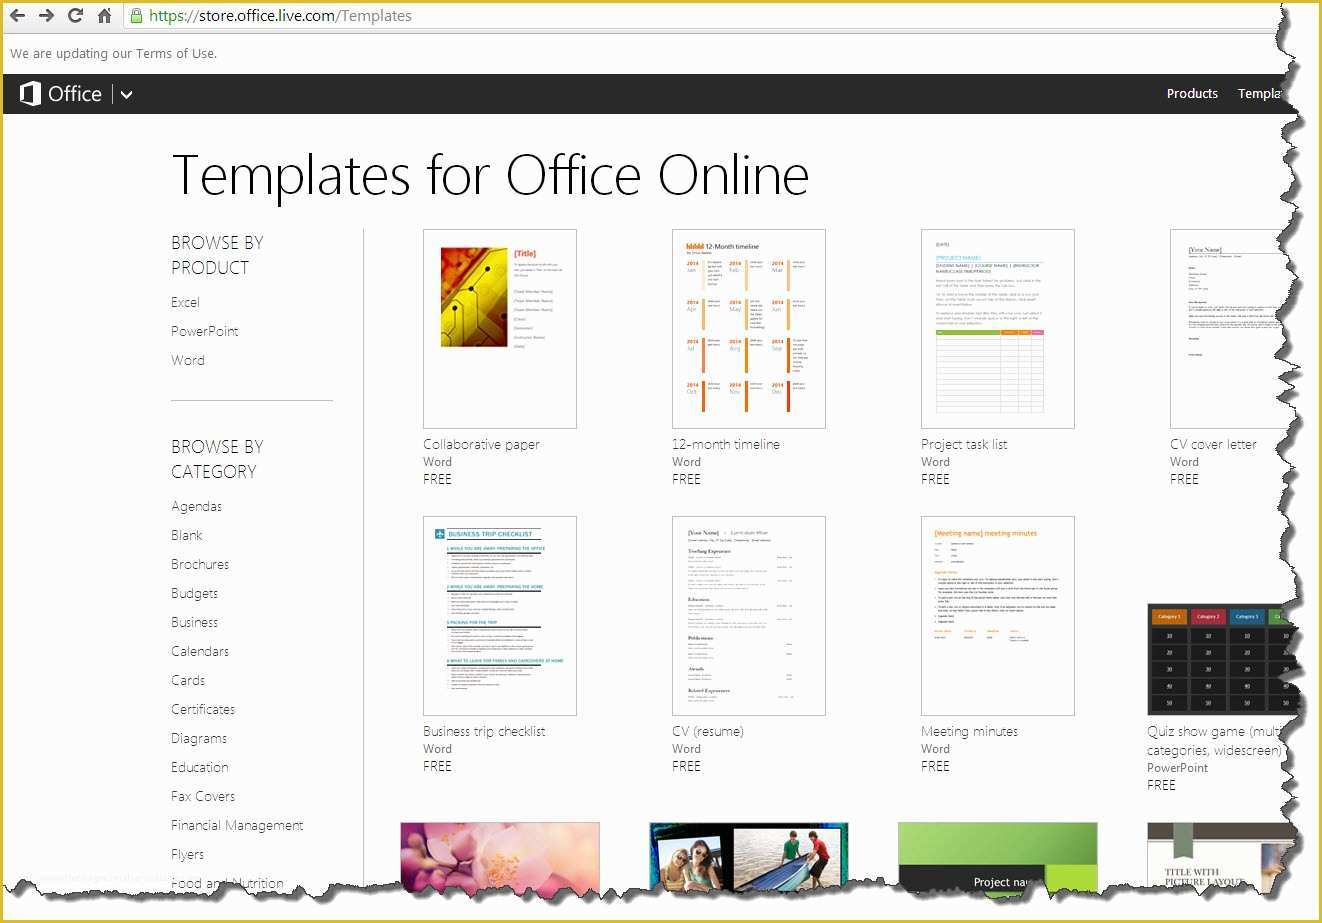Screen dimensions: 1322x923
Task: Open Business trip checklist thumbnail
Action: tap(500, 616)
